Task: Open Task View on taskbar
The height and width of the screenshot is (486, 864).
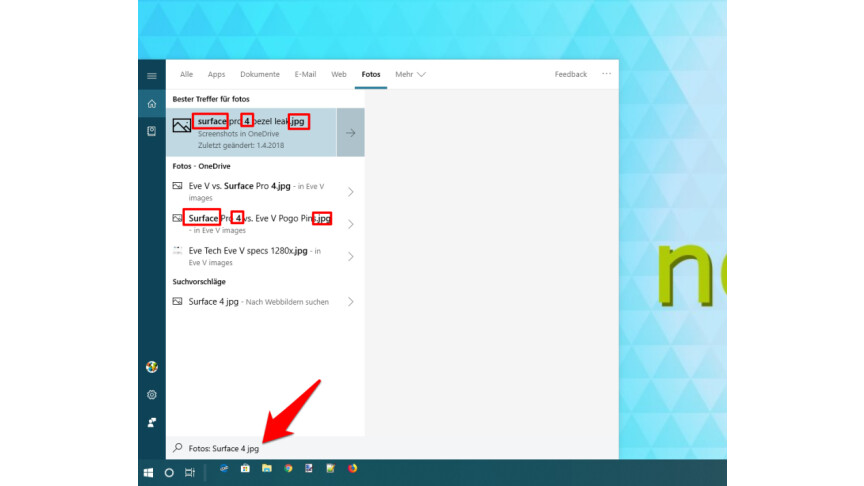Action: pyautogui.click(x=190, y=473)
